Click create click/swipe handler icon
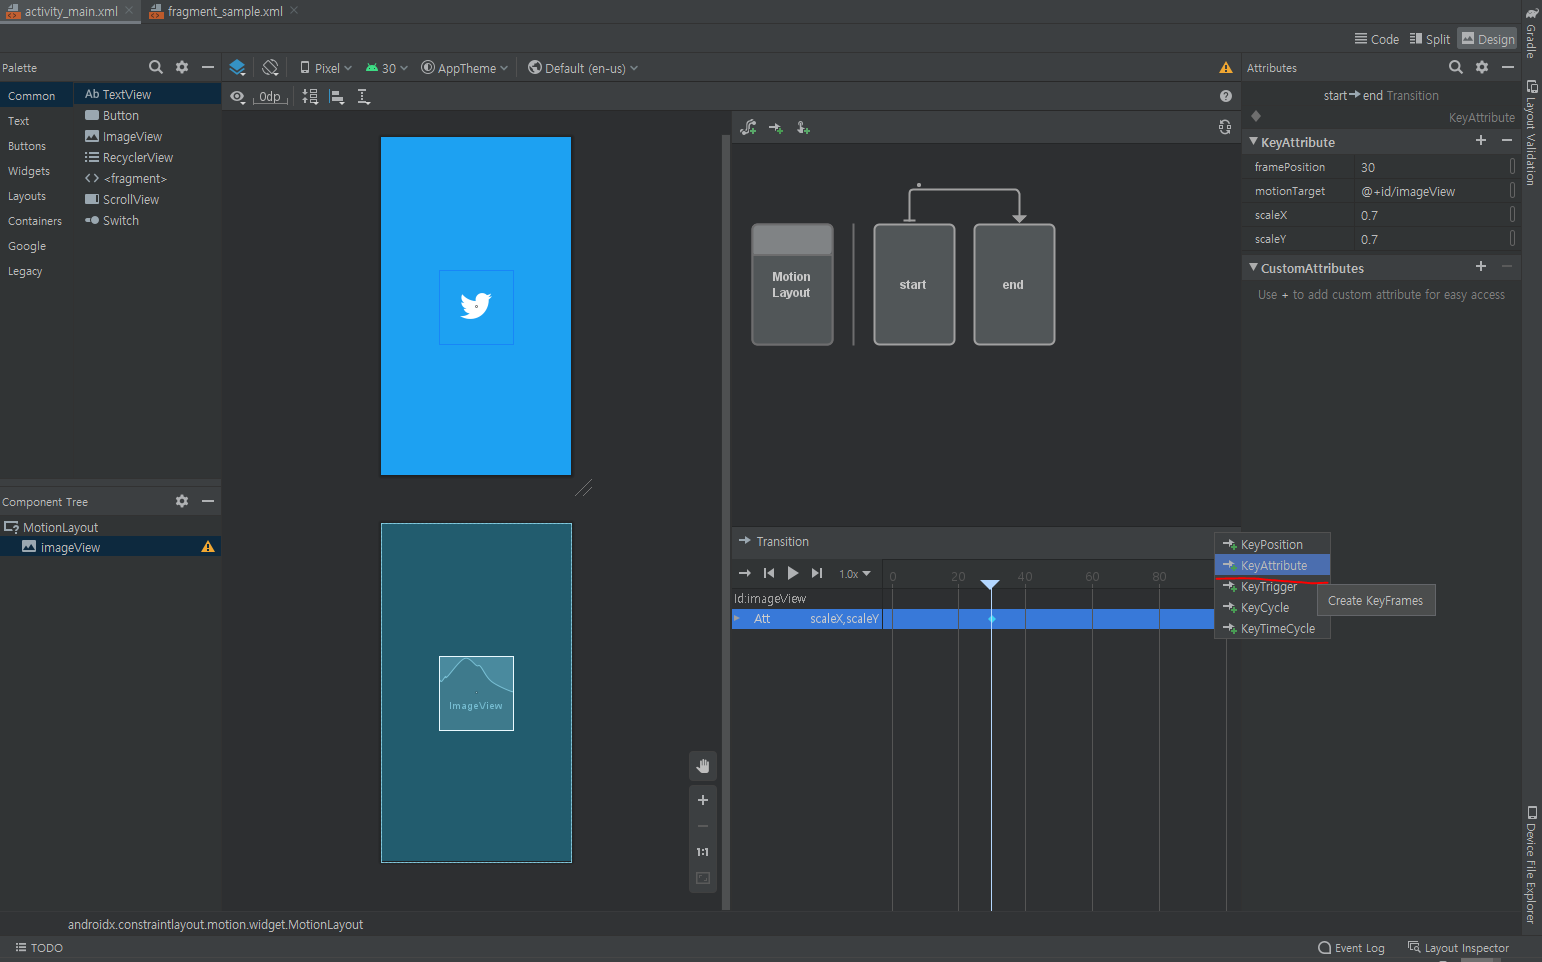Image resolution: width=1542 pixels, height=962 pixels. click(803, 127)
